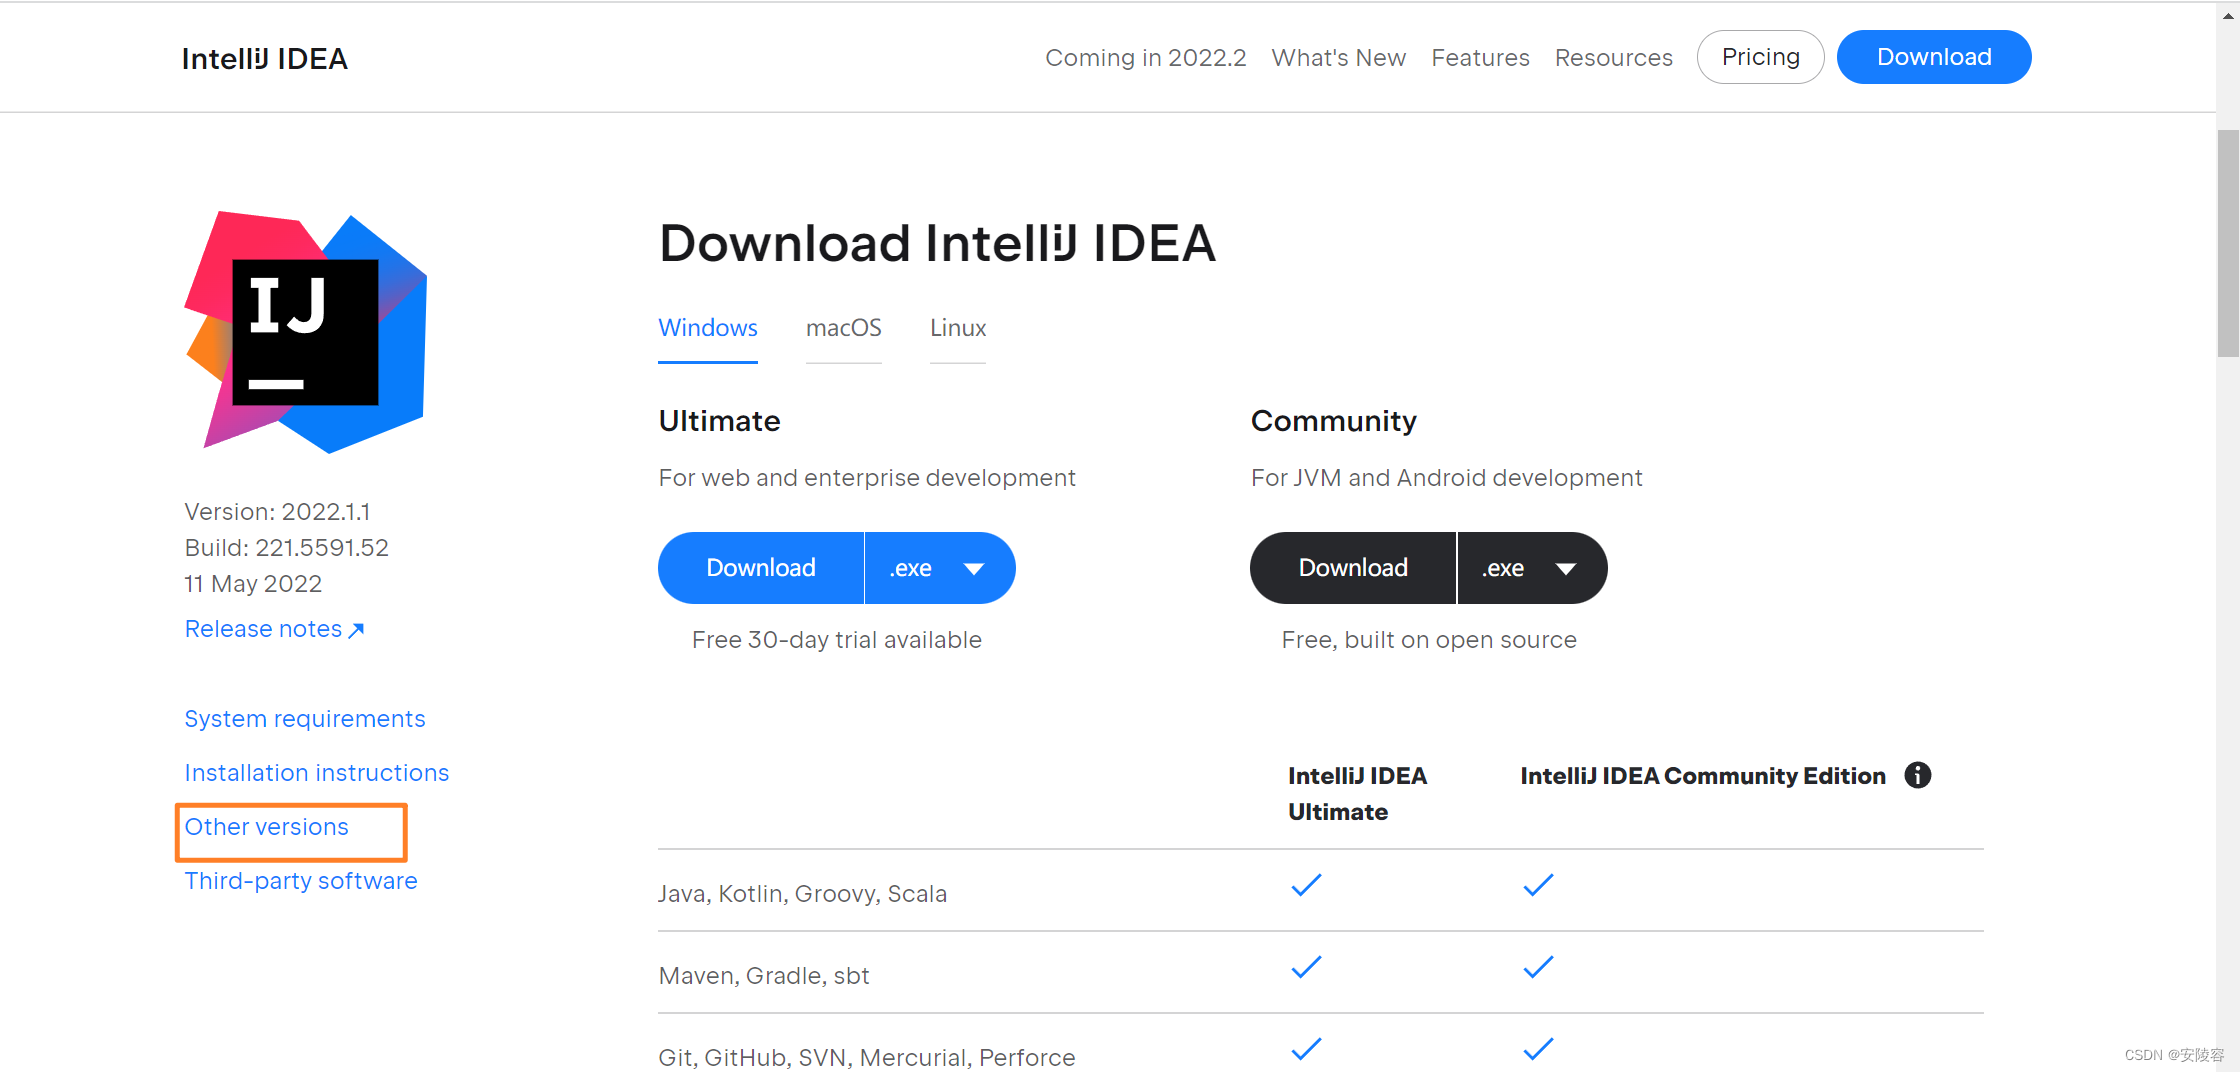Image resolution: width=2240 pixels, height=1072 pixels.
Task: Click the page vertical scrollbar thumb
Action: pos(2228,243)
